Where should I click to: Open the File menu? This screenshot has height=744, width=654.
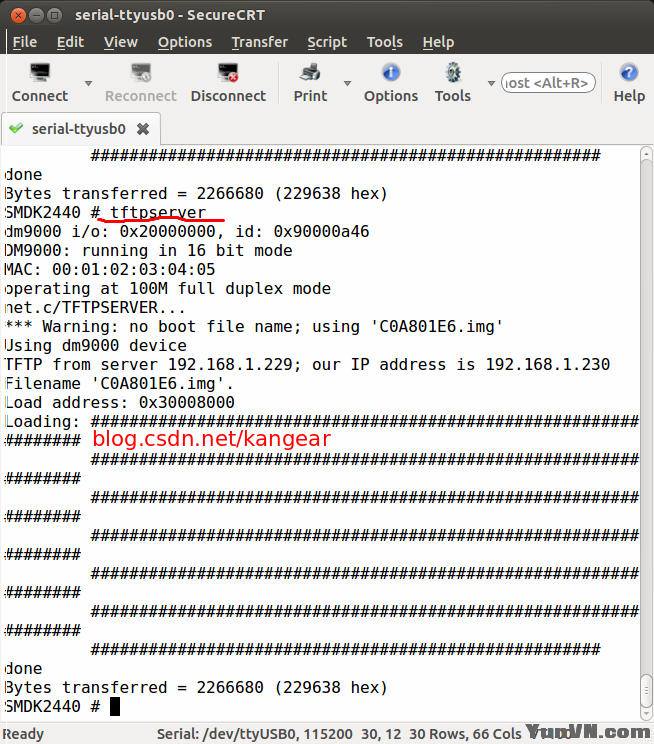point(25,42)
